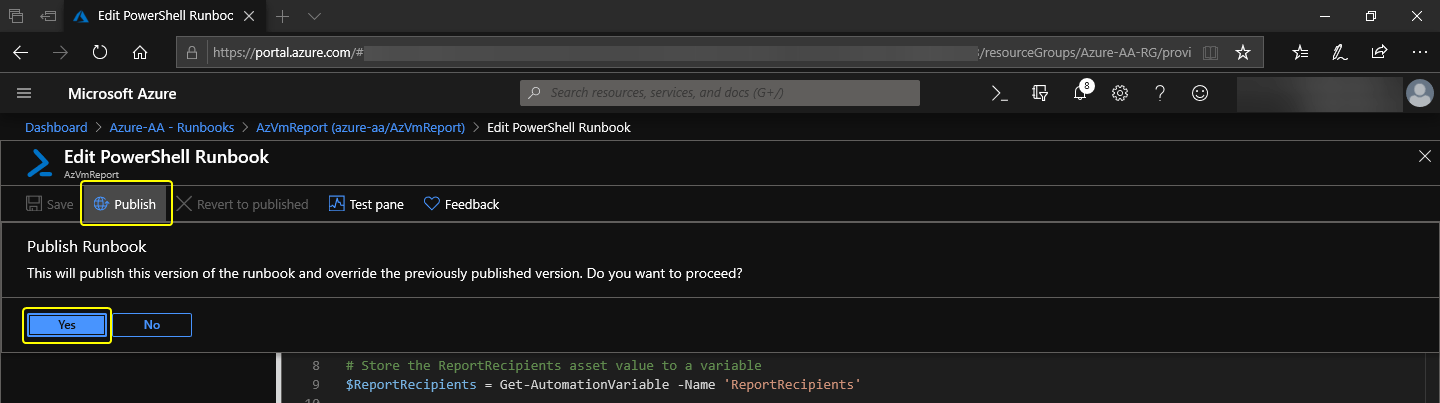The width and height of the screenshot is (1440, 403).
Task: Go to browser home page
Action: pyautogui.click(x=140, y=52)
